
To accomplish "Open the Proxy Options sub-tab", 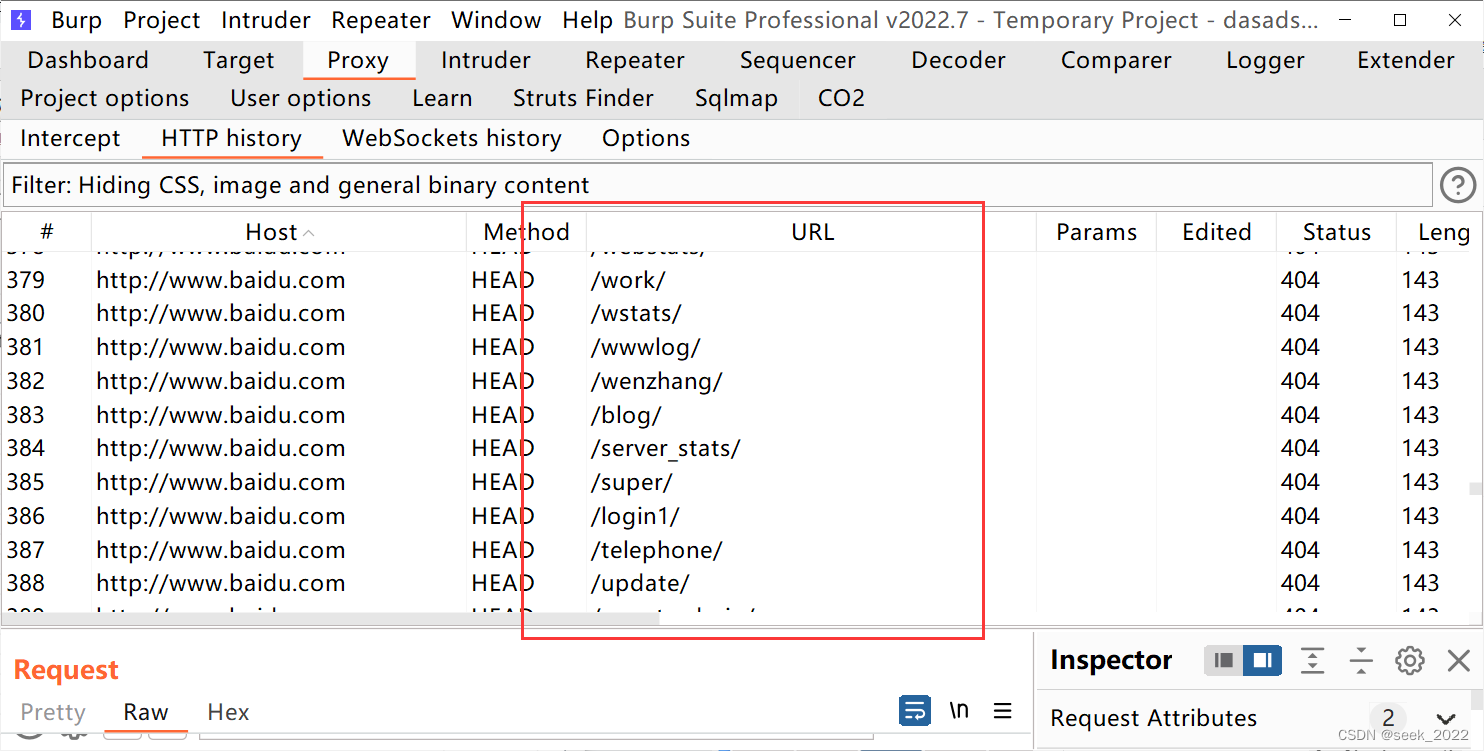I will (x=646, y=138).
